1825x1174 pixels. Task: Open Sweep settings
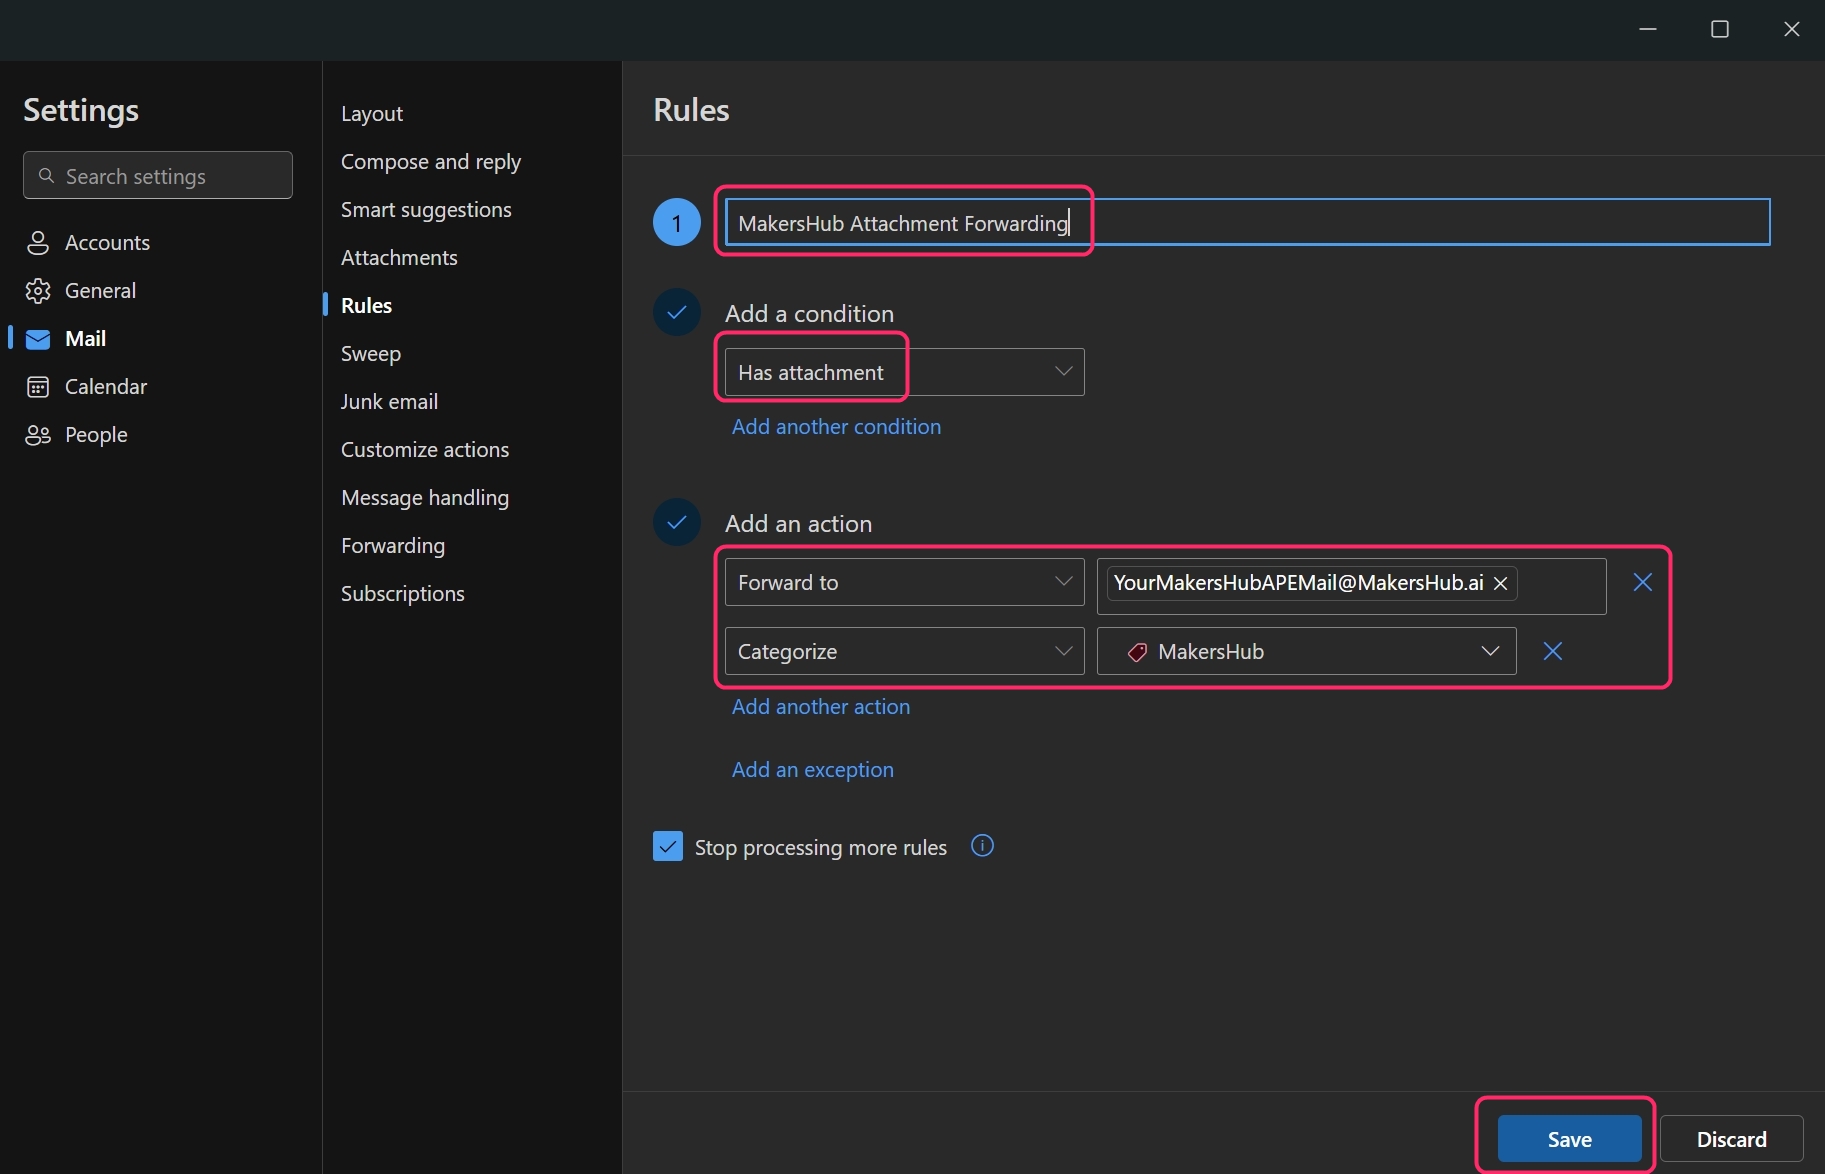(x=371, y=353)
